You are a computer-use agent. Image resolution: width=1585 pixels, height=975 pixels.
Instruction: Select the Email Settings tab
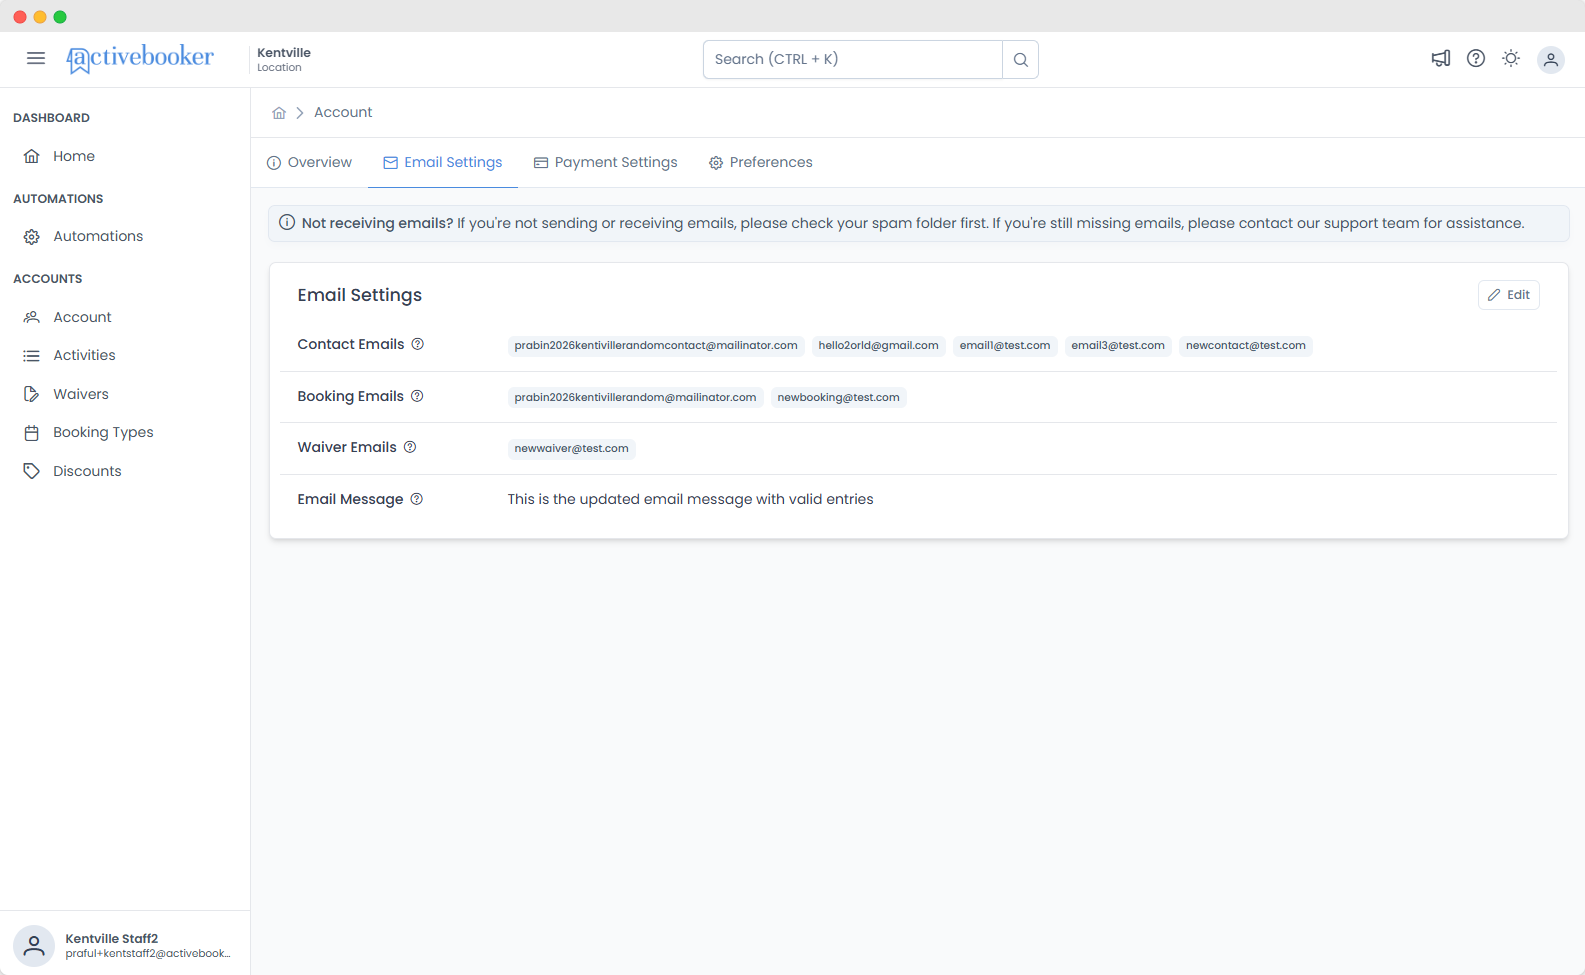click(442, 162)
